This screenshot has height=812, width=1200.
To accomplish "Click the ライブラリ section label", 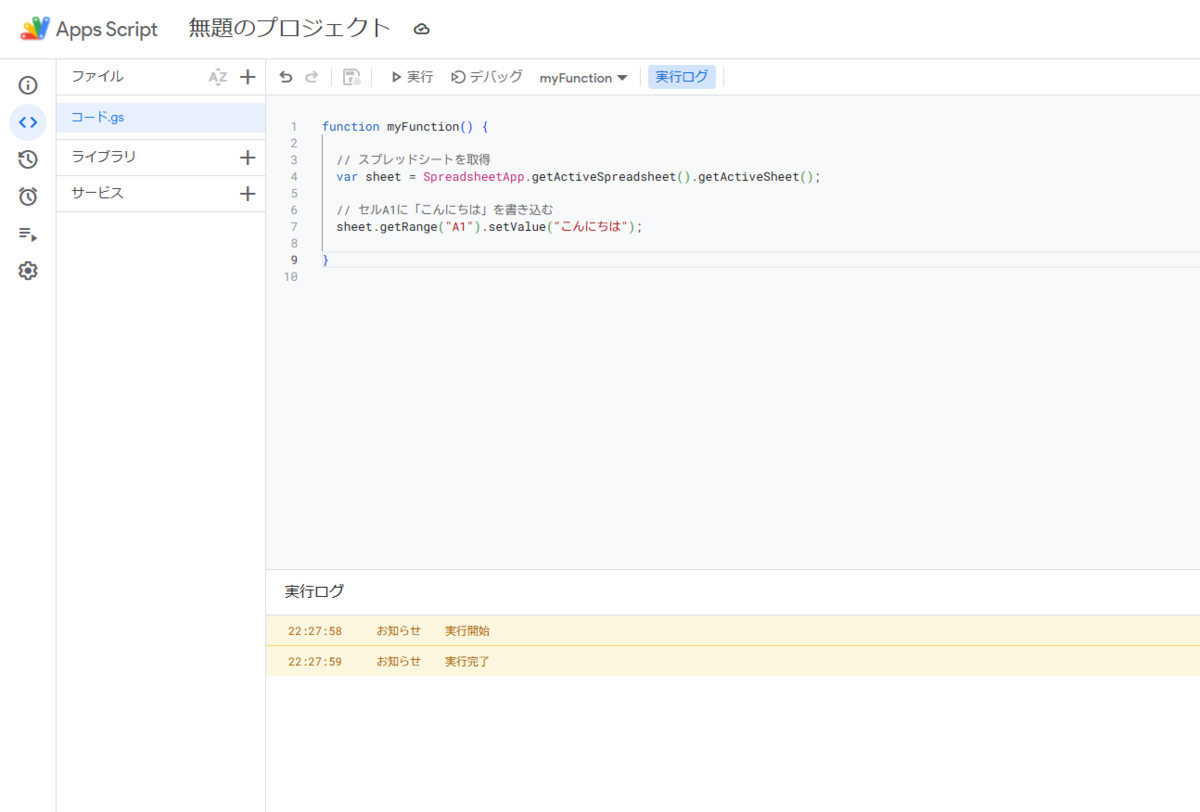I will click(104, 157).
